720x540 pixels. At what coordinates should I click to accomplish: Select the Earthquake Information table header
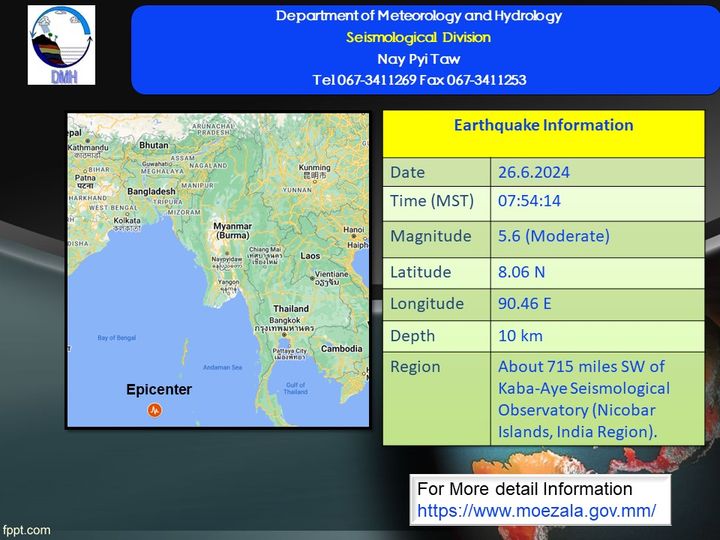pos(543,126)
